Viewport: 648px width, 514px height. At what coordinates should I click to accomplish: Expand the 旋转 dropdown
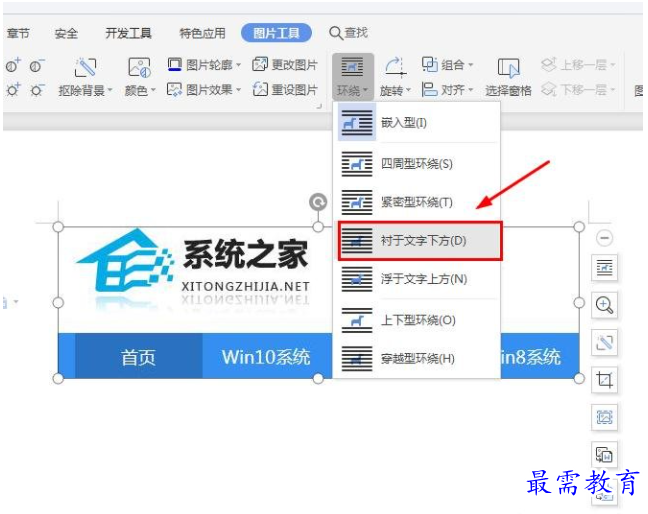click(x=409, y=90)
